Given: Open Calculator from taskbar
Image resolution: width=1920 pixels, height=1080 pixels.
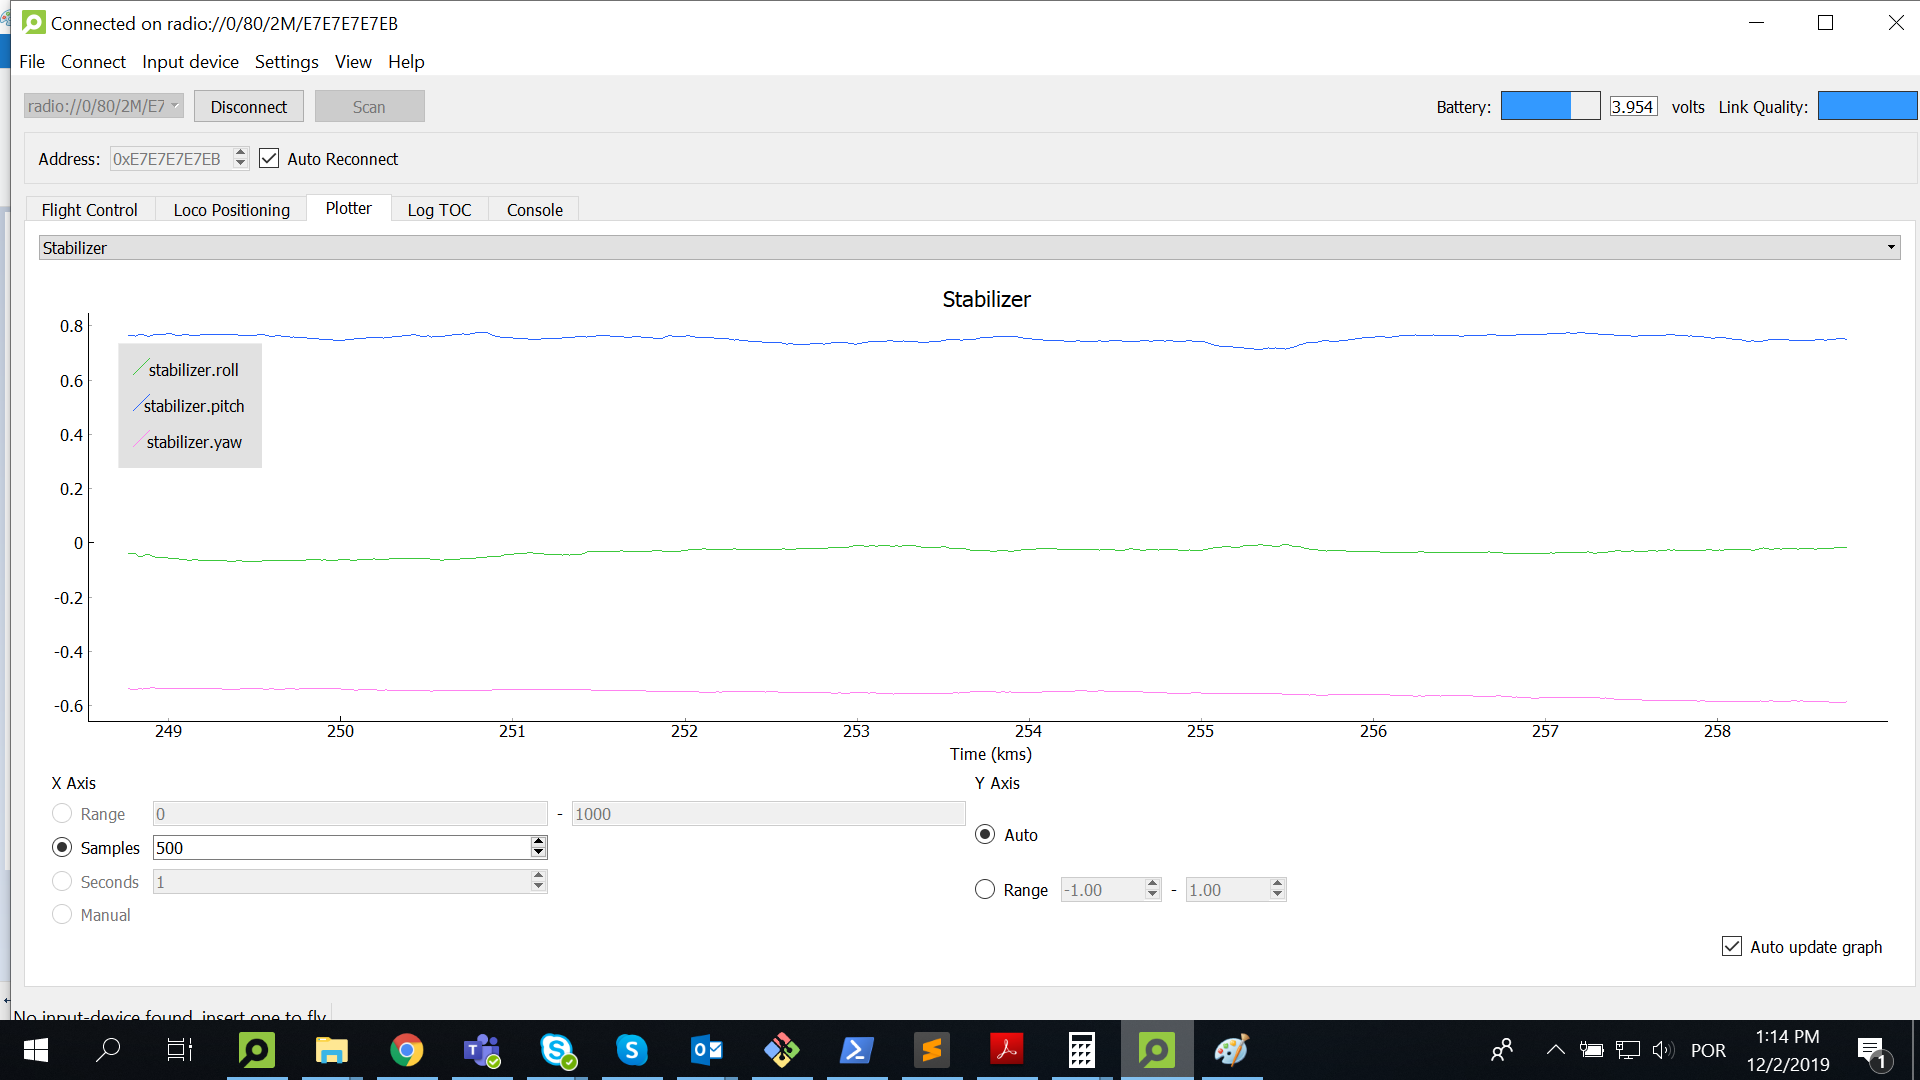Looking at the screenshot, I should coord(1082,1050).
